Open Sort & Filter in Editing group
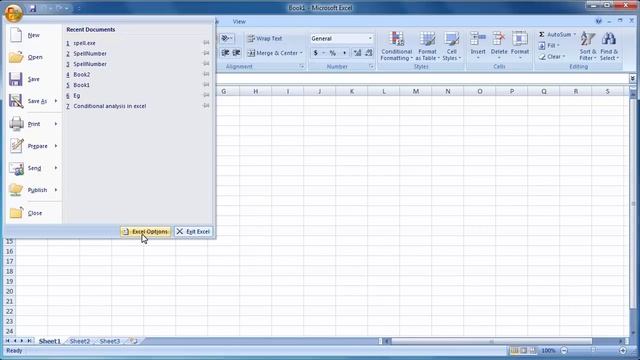640x360 pixels. 588,47
